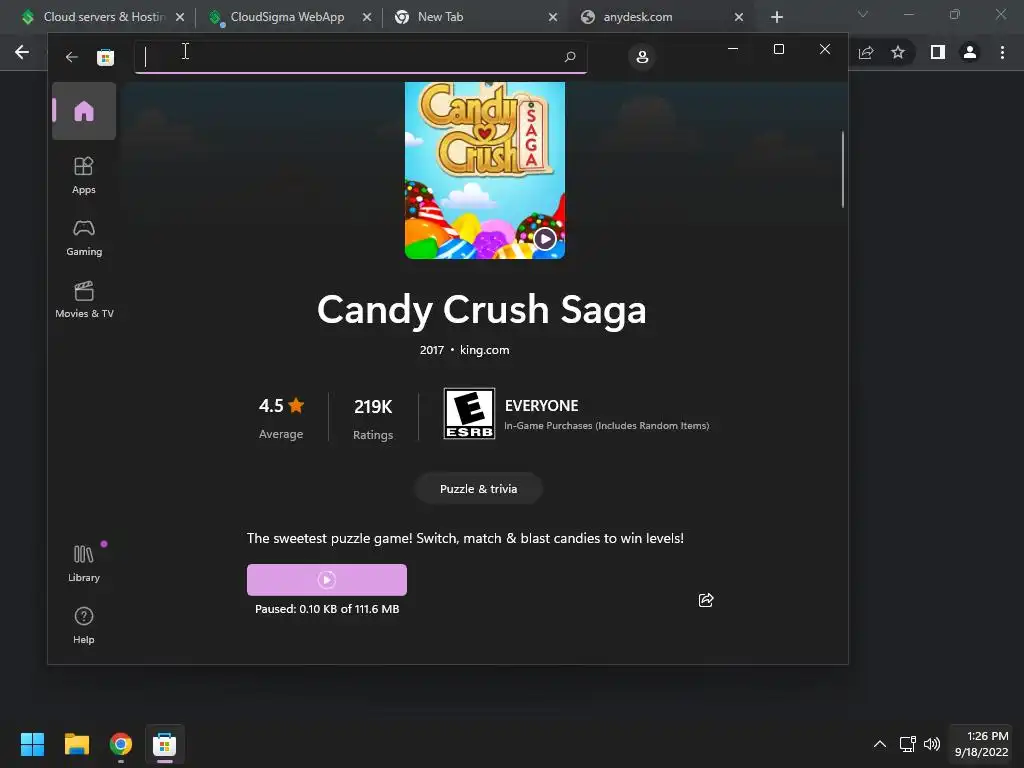
Task: Open the Windows Start menu
Action: tap(32, 744)
